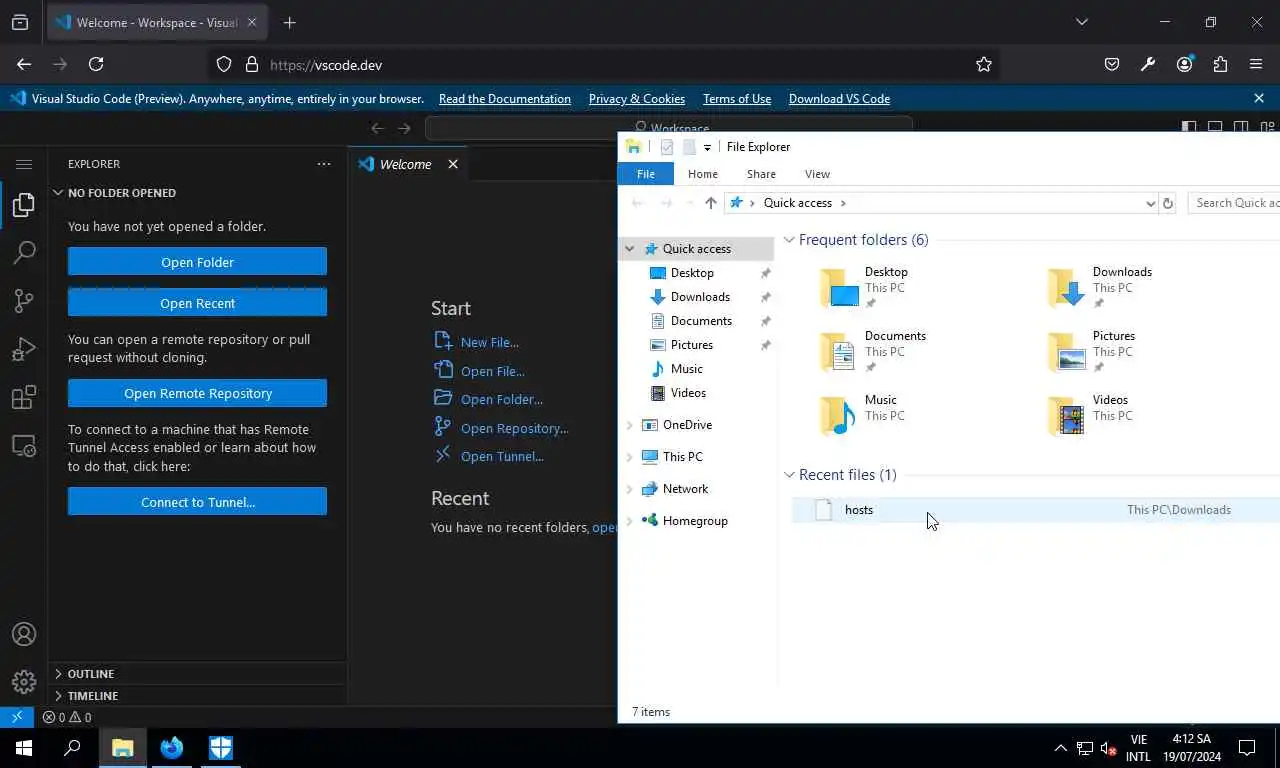Click the New File link
Viewport: 1280px width, 768px height.
490,342
